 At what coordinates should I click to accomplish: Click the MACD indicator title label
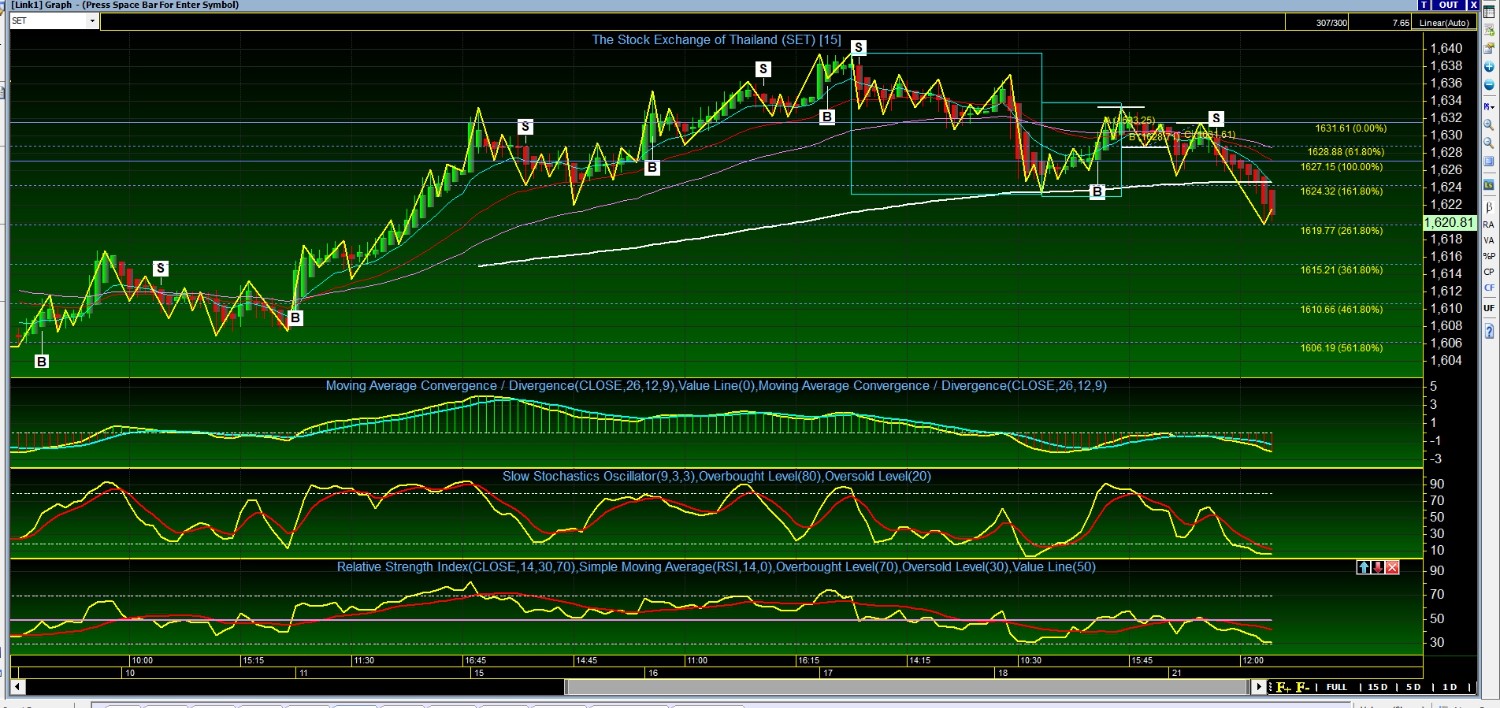[716, 385]
